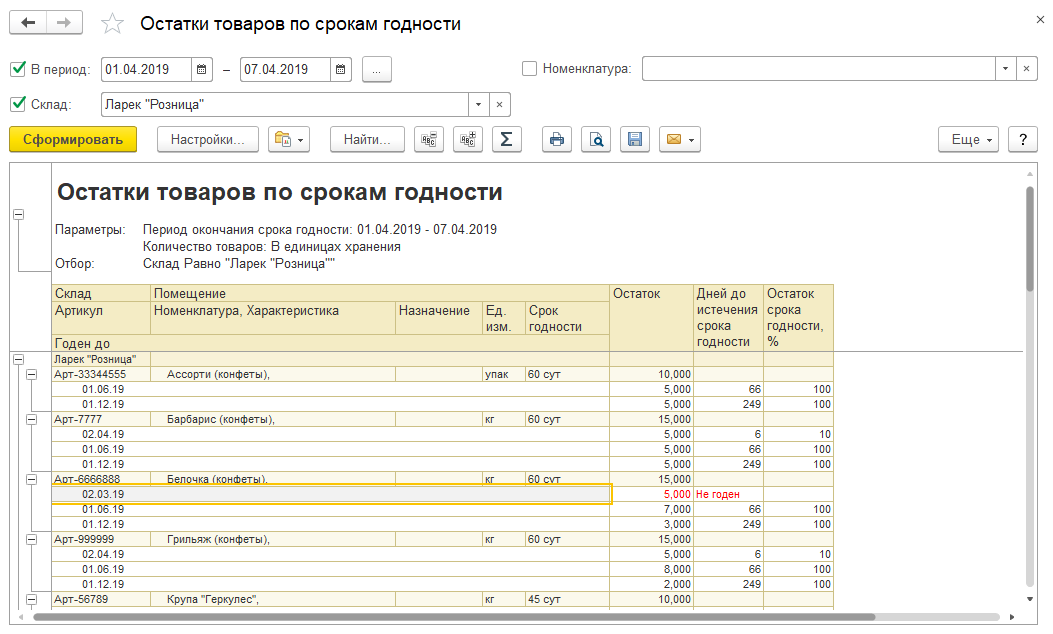
Task: Click the collapse all groups icon
Action: [429, 140]
